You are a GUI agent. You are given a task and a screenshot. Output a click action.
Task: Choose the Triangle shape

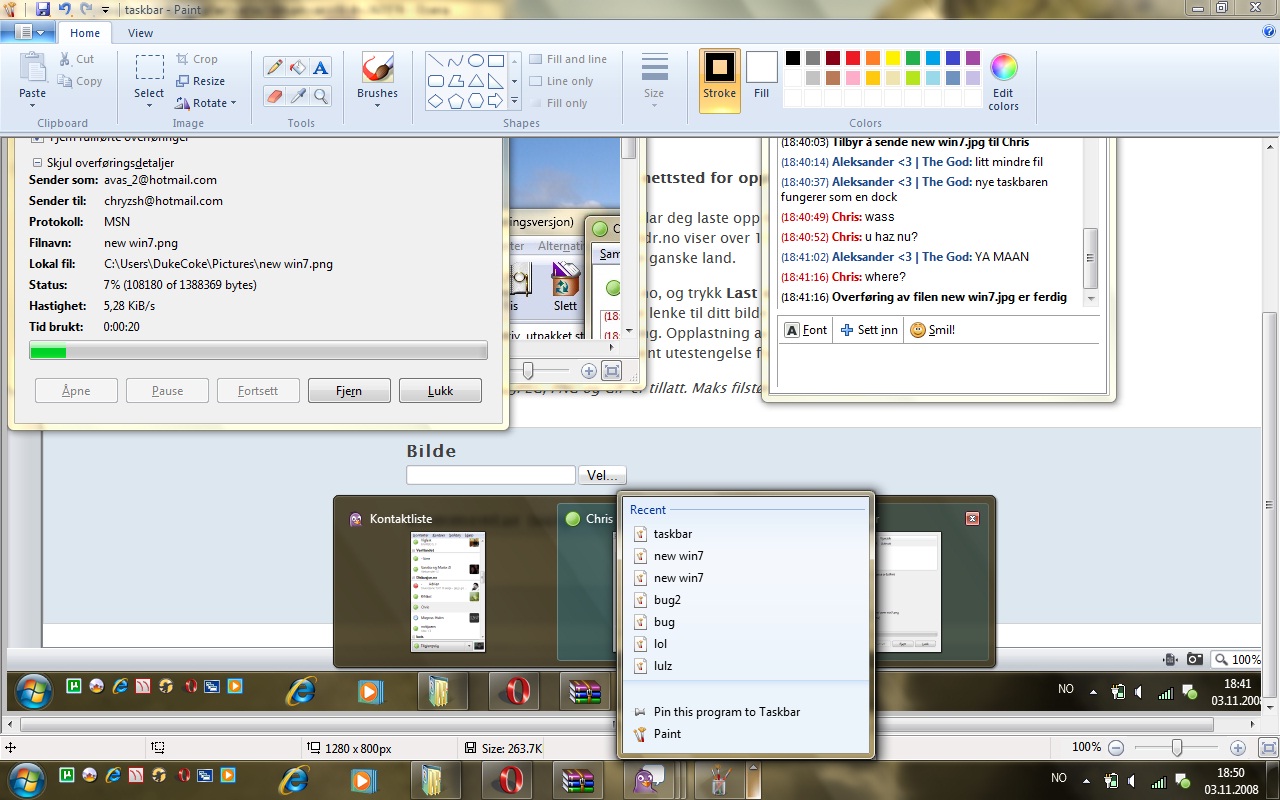tap(476, 81)
